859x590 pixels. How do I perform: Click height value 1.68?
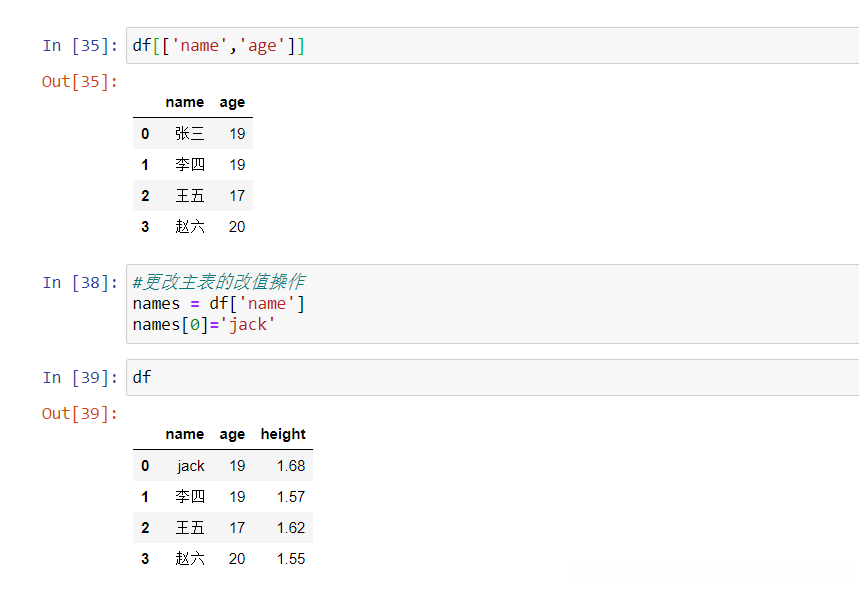pyautogui.click(x=291, y=466)
